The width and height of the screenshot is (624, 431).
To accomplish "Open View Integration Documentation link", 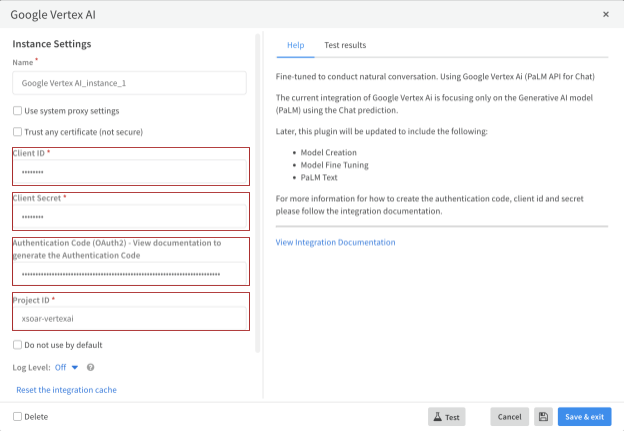I will pyautogui.click(x=335, y=242).
